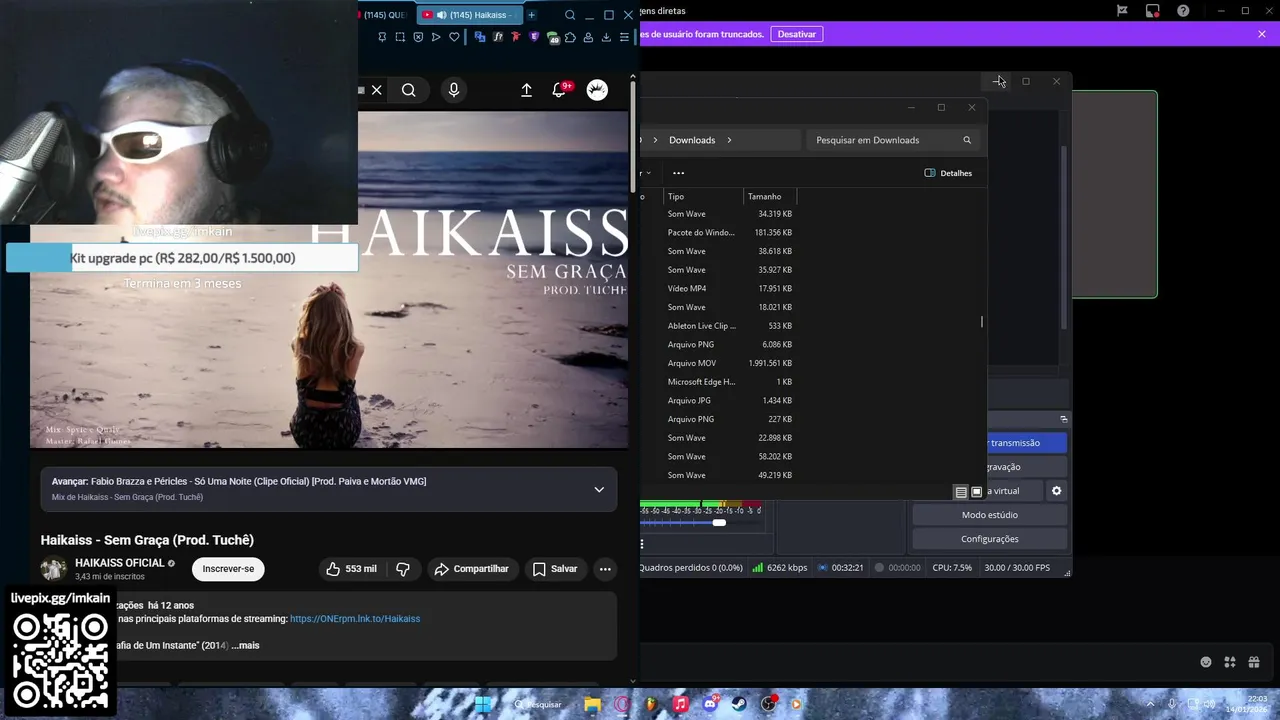Open Steam from the taskbar
This screenshot has width=1280, height=720.
739,704
